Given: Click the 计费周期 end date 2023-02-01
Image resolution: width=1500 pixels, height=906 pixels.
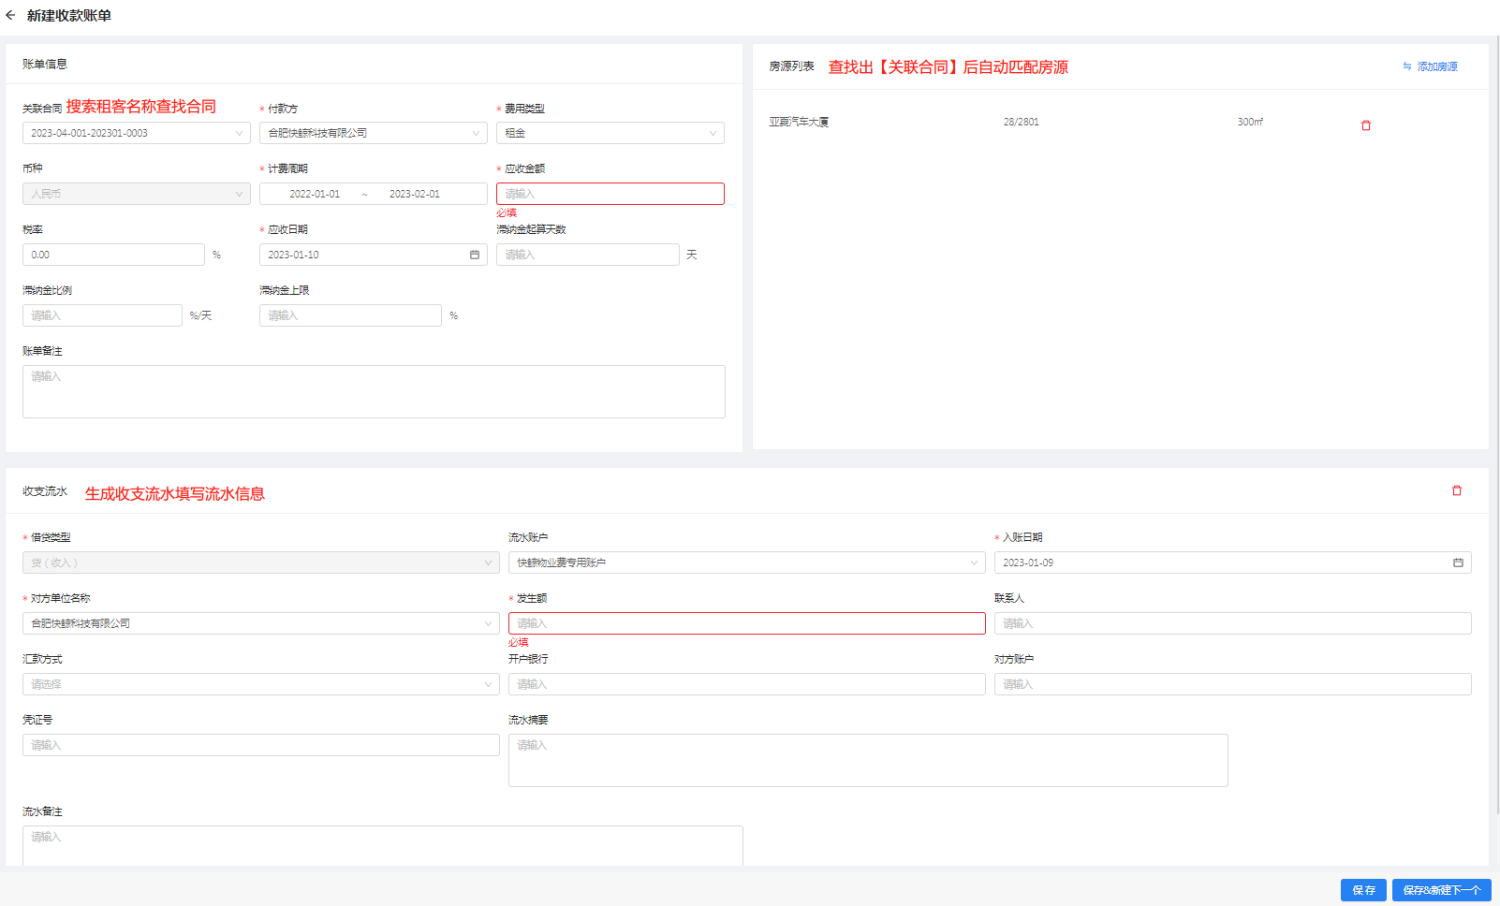Looking at the screenshot, I should [414, 194].
